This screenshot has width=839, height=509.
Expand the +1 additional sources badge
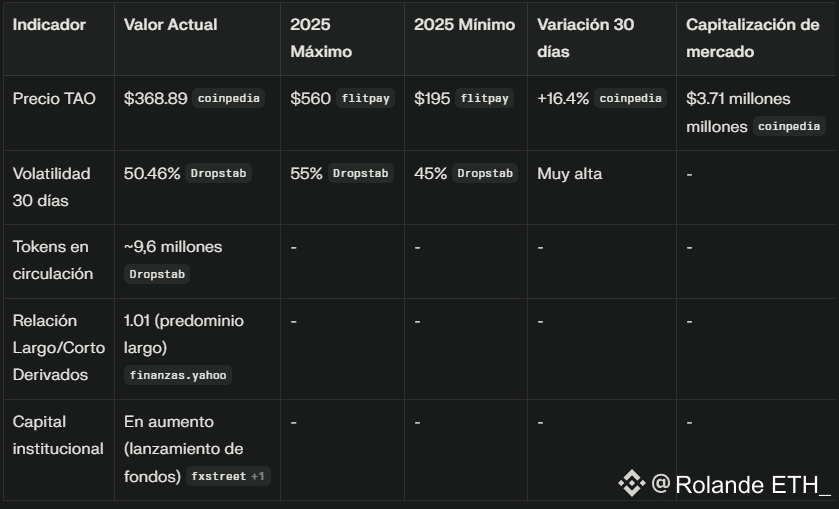pos(258,476)
